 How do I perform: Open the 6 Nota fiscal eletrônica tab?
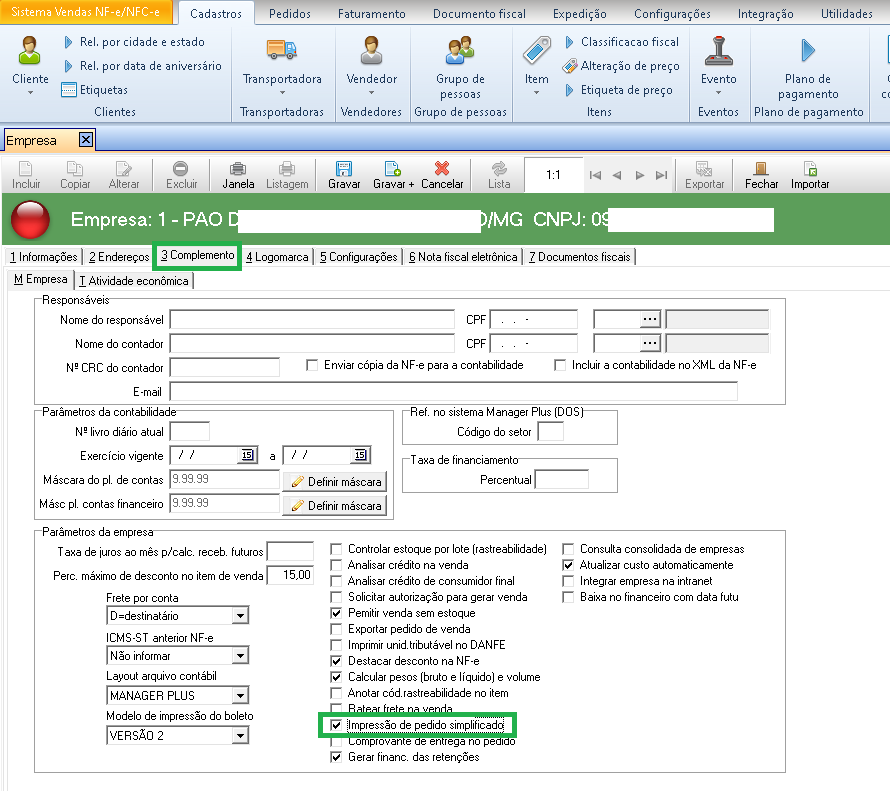[462, 257]
